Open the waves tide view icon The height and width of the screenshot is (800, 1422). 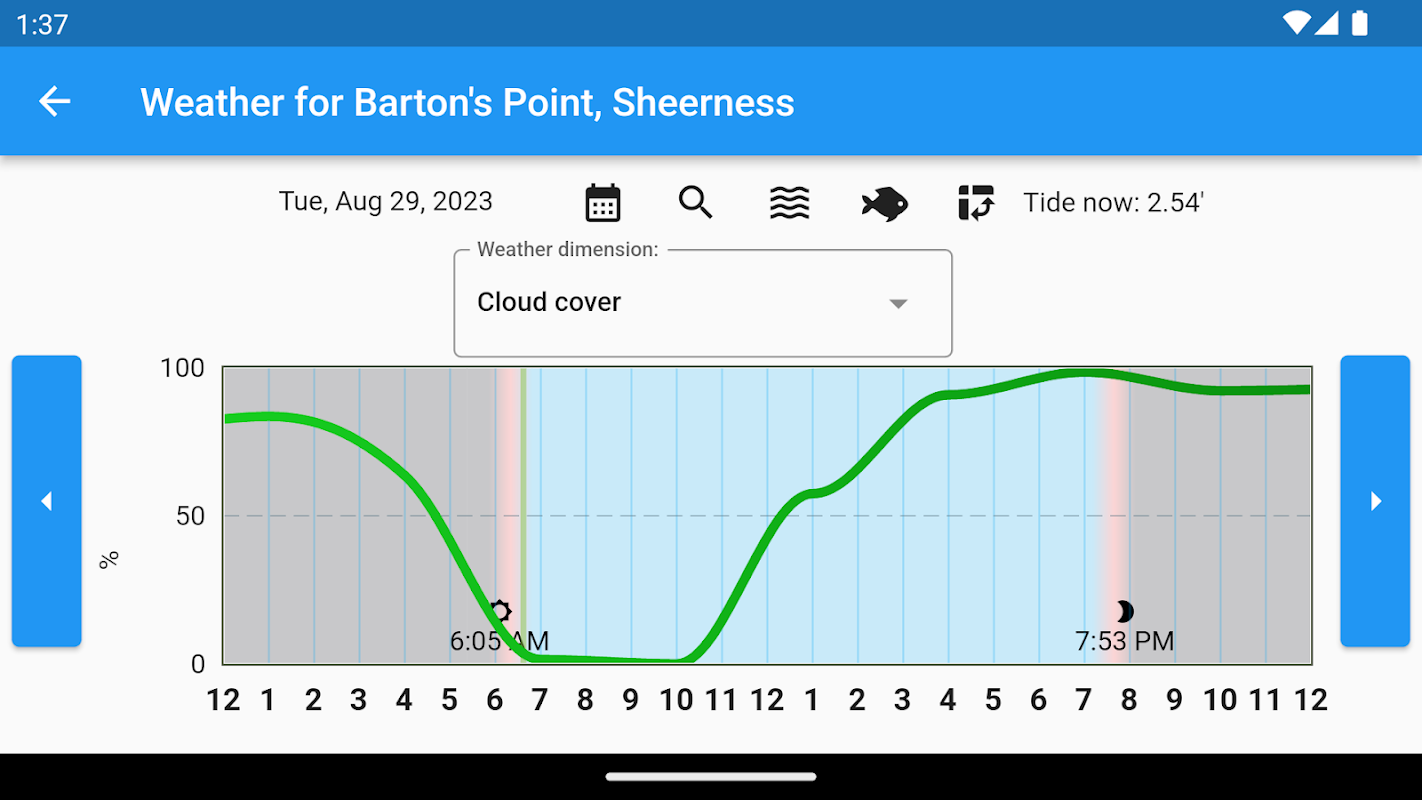789,202
